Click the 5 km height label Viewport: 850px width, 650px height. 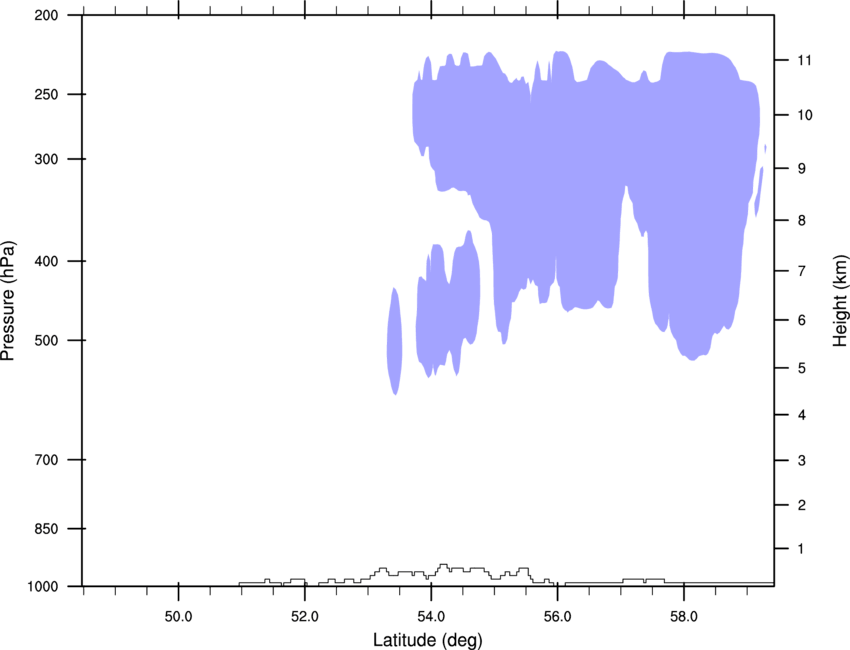(x=802, y=368)
